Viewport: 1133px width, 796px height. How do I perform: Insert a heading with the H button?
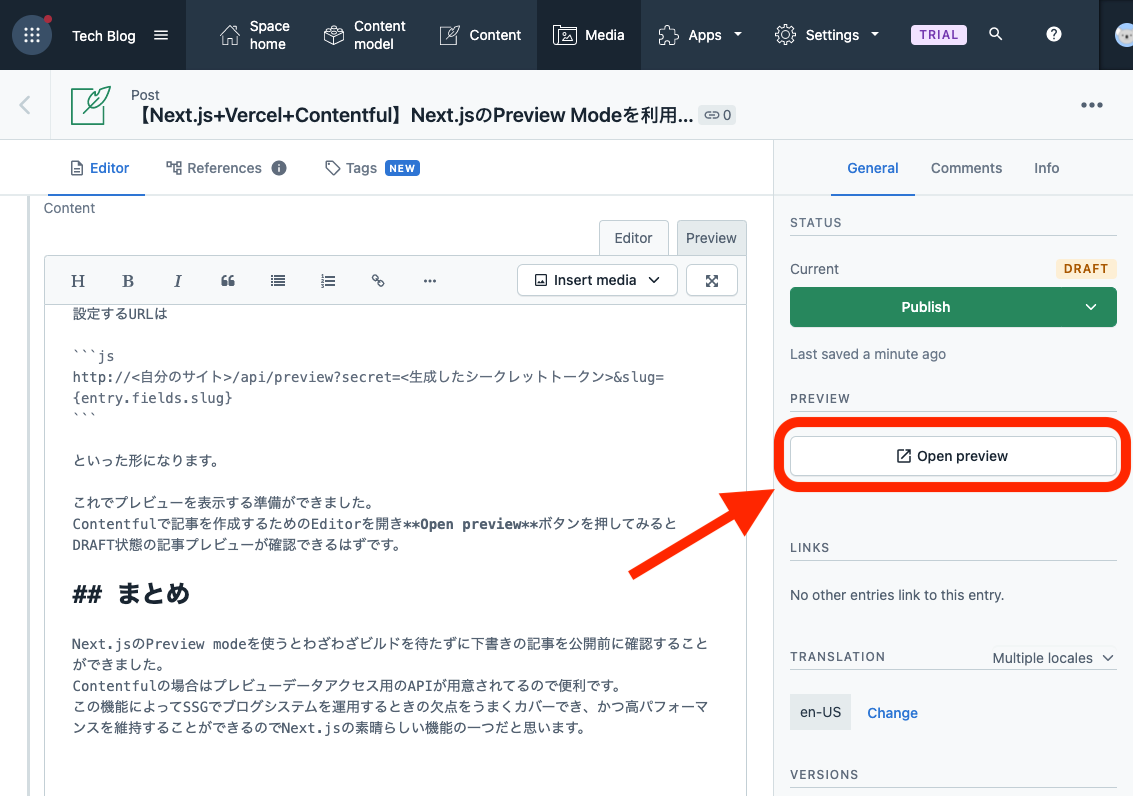coord(78,281)
